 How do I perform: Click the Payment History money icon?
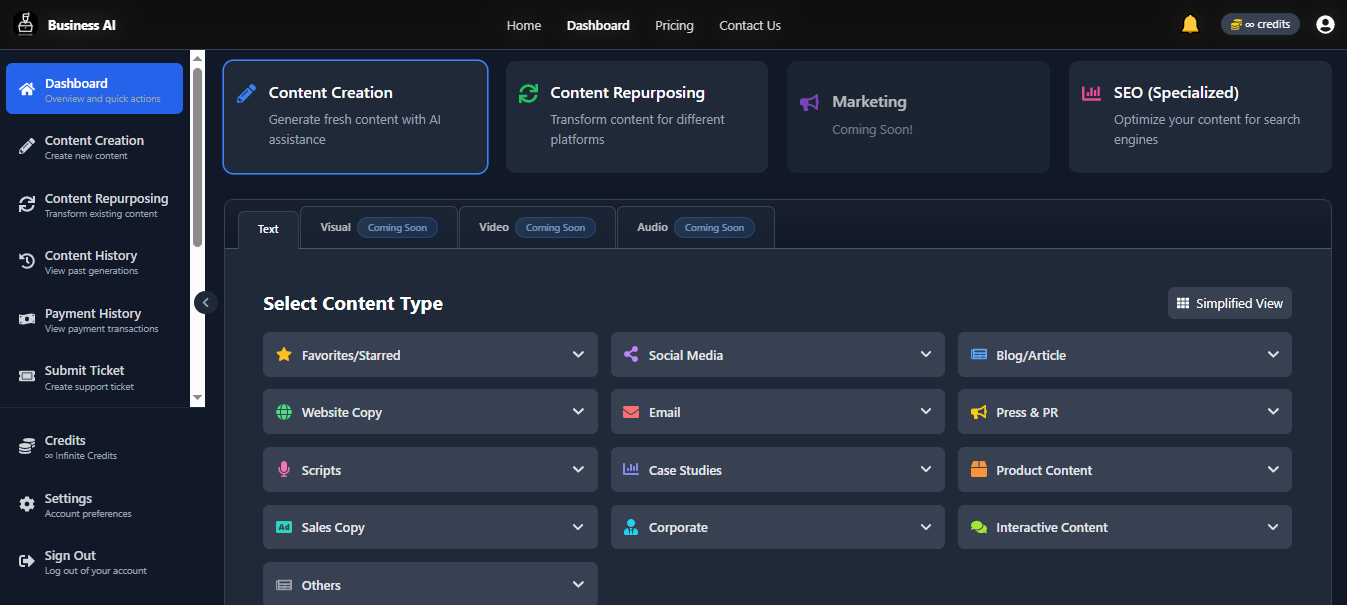(27, 319)
